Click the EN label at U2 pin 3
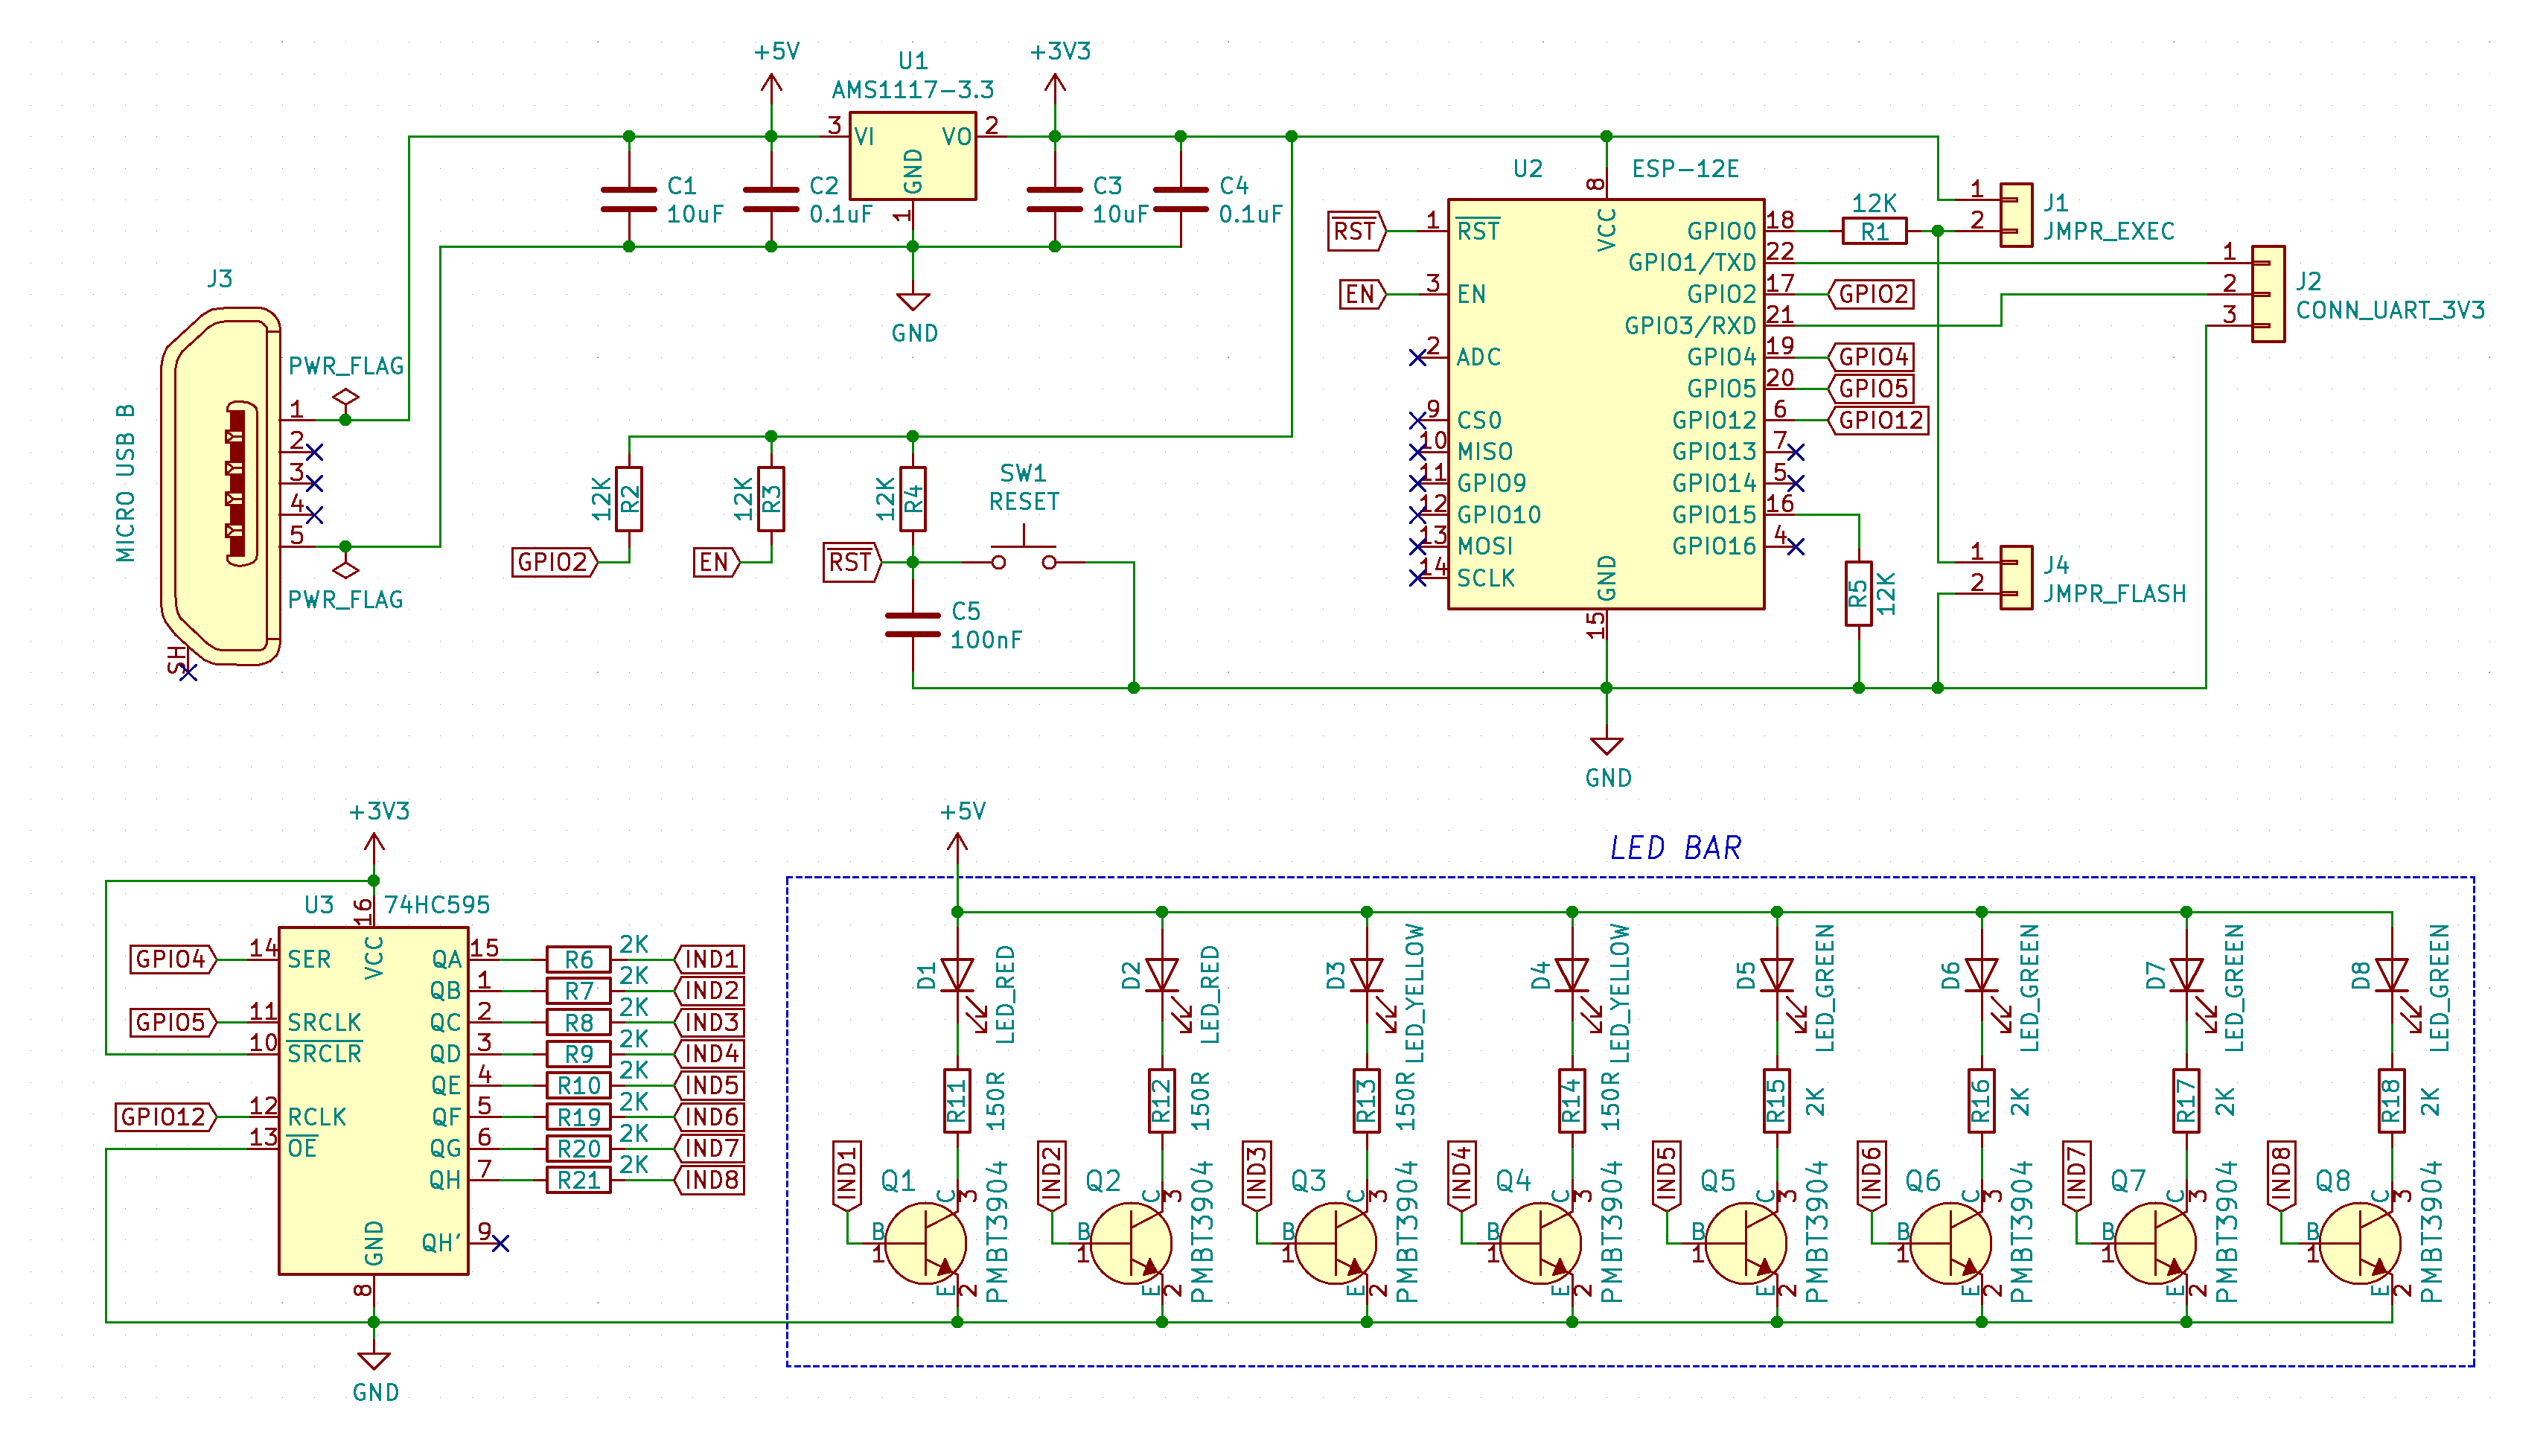 coord(1362,294)
